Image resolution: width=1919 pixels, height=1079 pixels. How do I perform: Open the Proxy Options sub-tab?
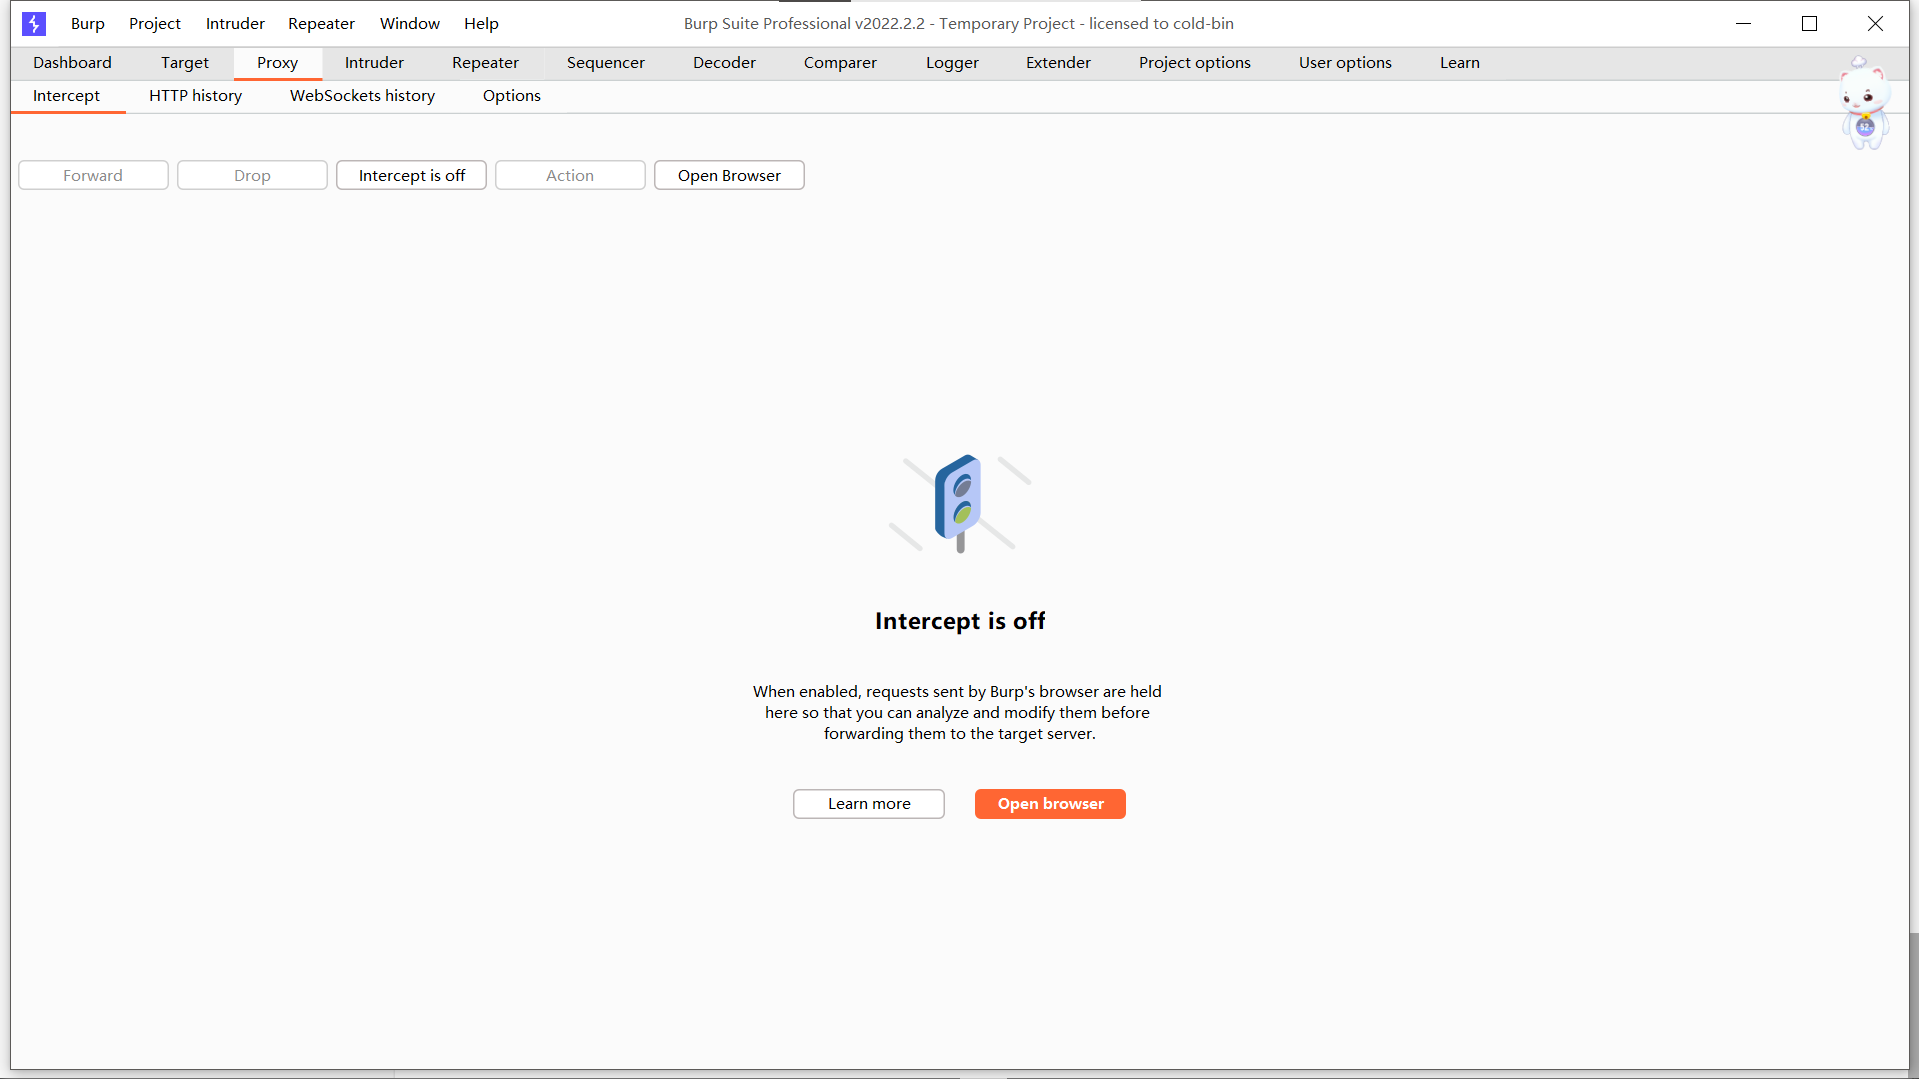[x=511, y=95]
